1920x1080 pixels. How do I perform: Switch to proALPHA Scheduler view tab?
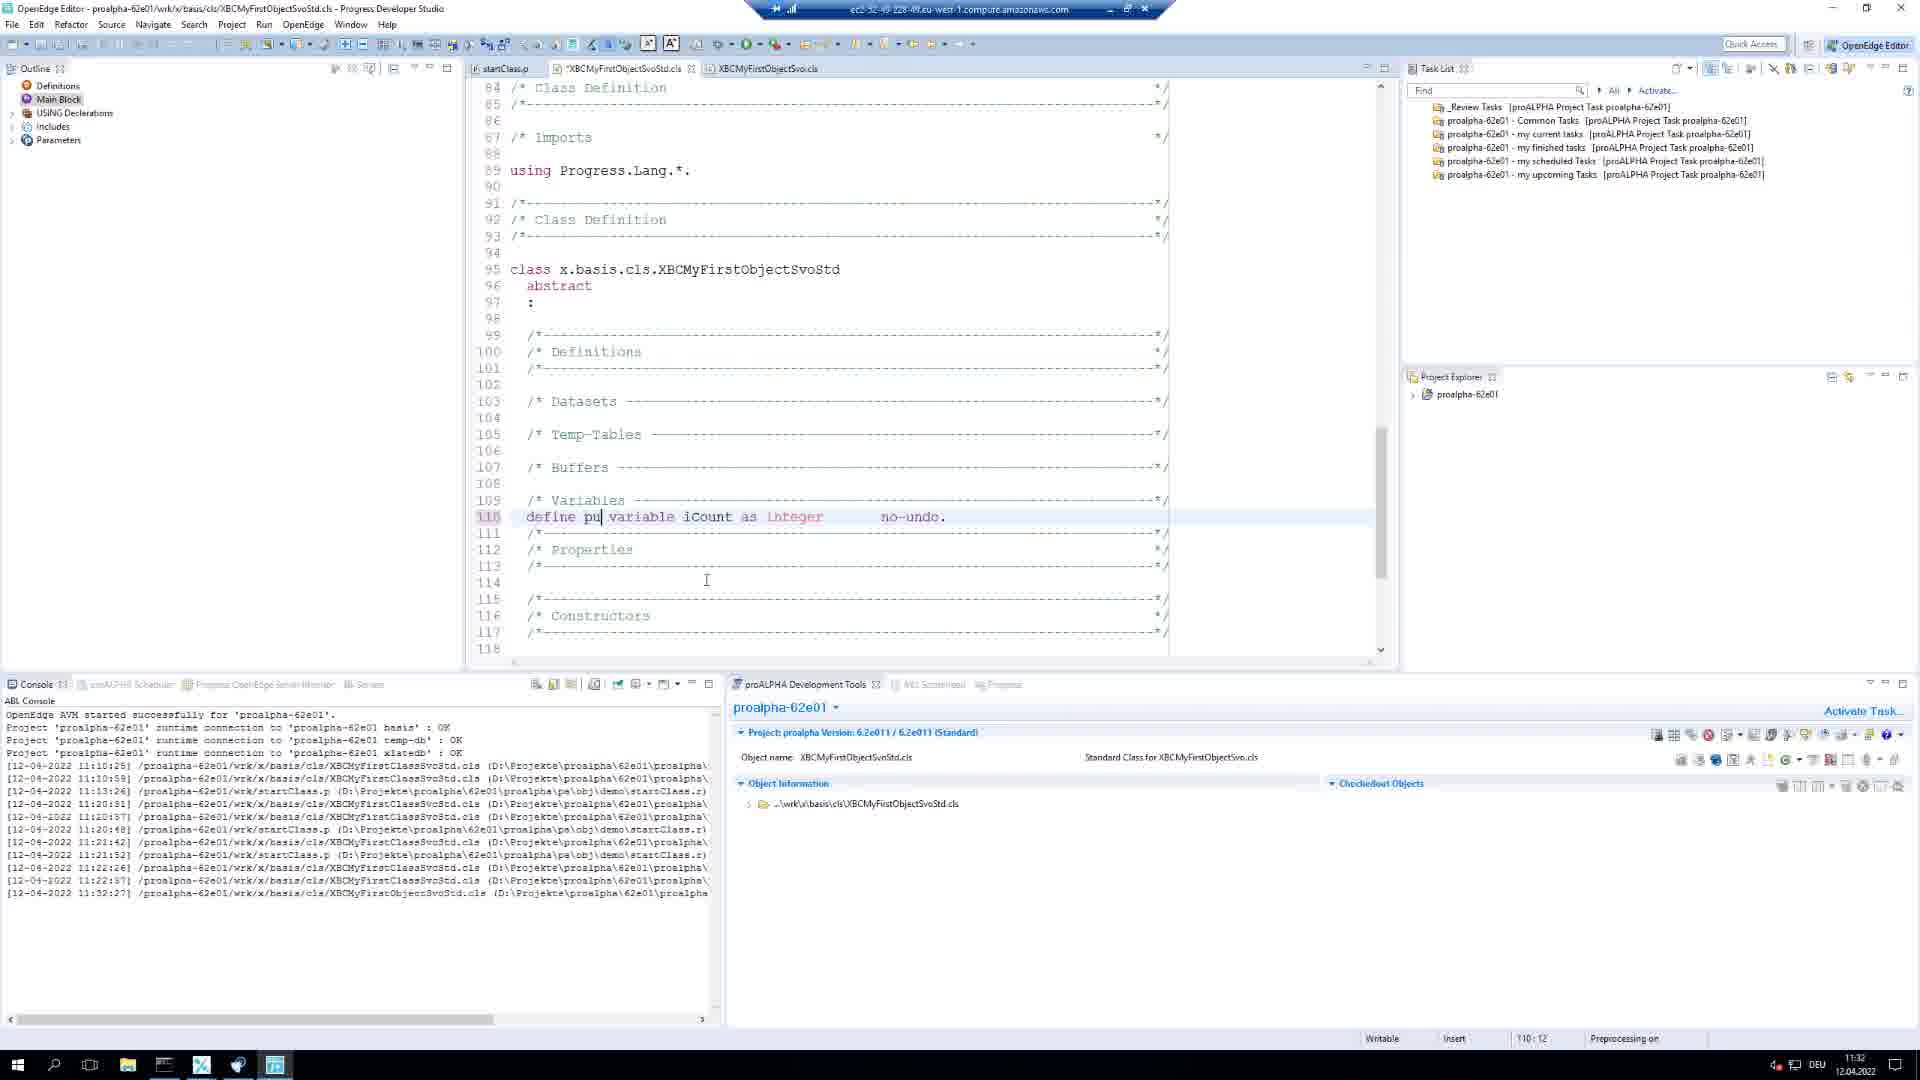pos(127,685)
